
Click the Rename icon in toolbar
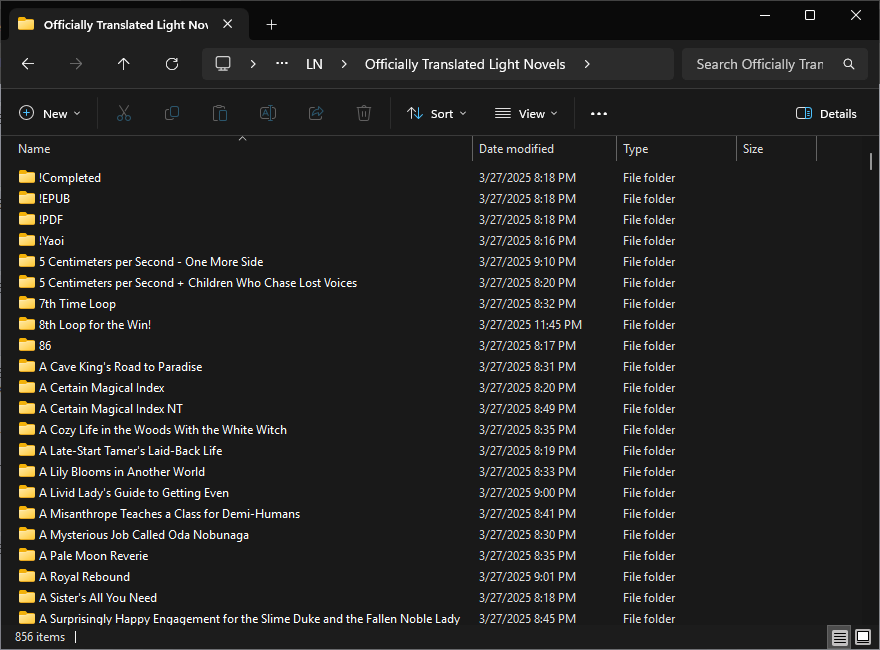coord(268,114)
